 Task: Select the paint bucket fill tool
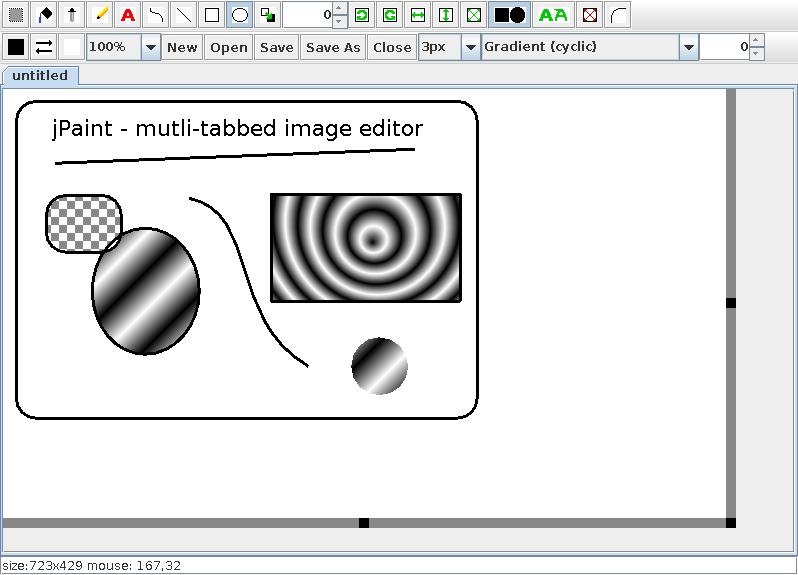click(x=44, y=15)
